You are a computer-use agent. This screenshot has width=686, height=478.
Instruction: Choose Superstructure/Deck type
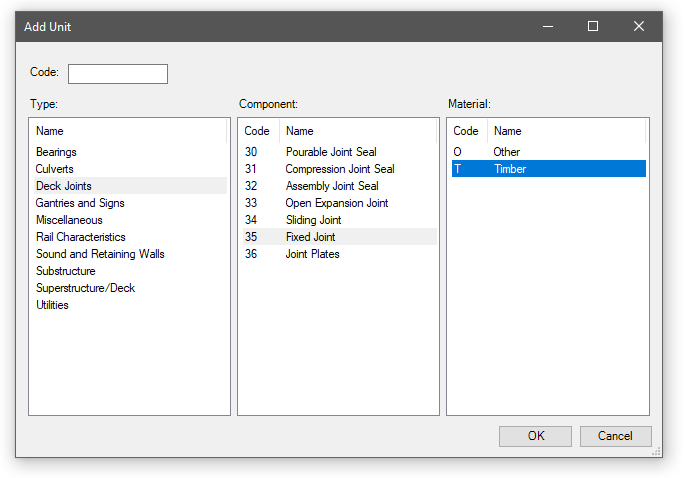coord(85,288)
